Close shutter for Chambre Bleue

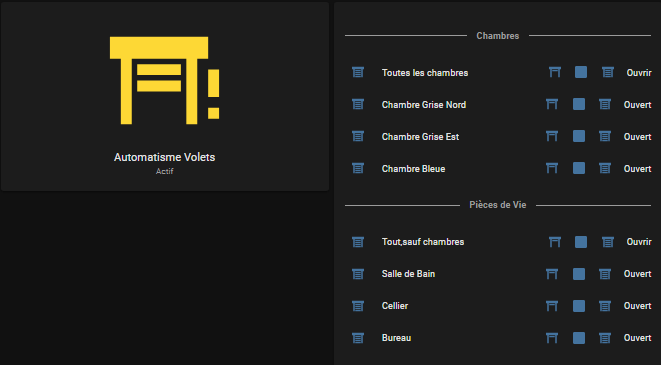click(605, 168)
